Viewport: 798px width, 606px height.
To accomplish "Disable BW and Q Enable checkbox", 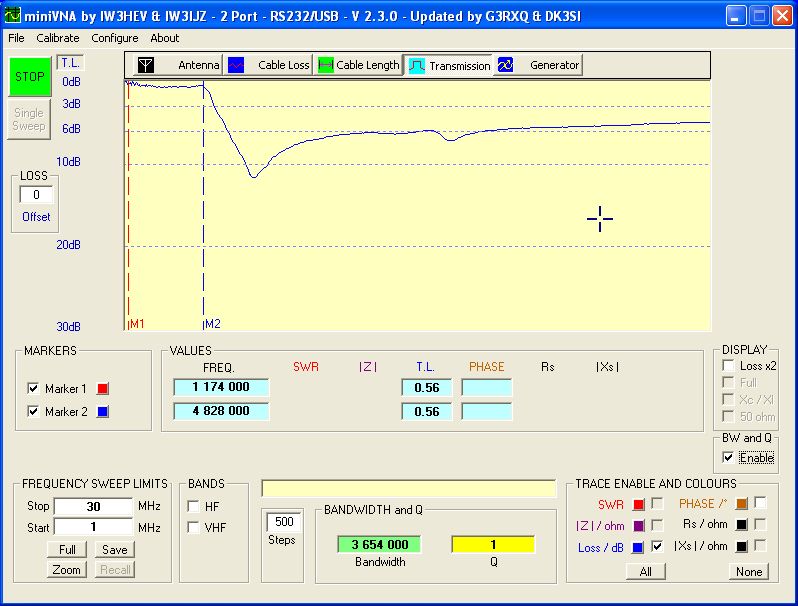I will point(728,458).
